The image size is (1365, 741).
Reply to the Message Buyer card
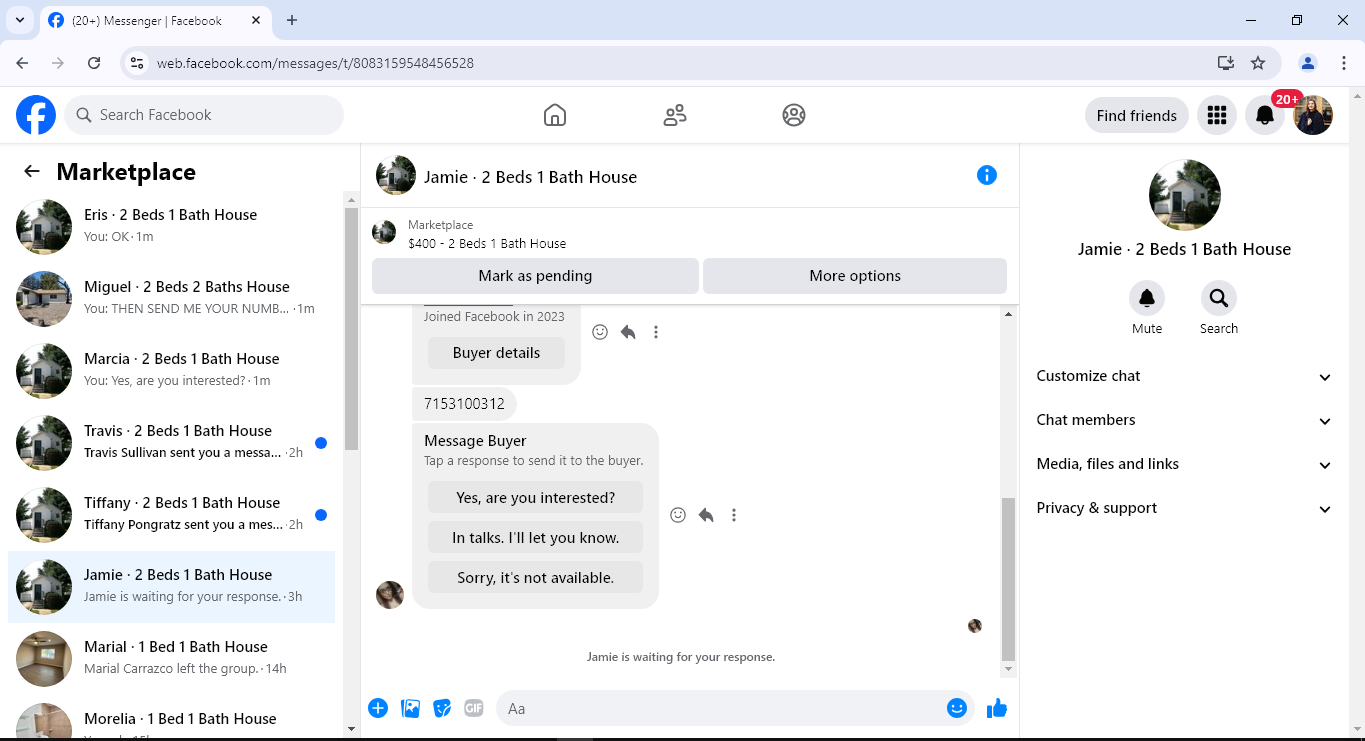coord(706,515)
